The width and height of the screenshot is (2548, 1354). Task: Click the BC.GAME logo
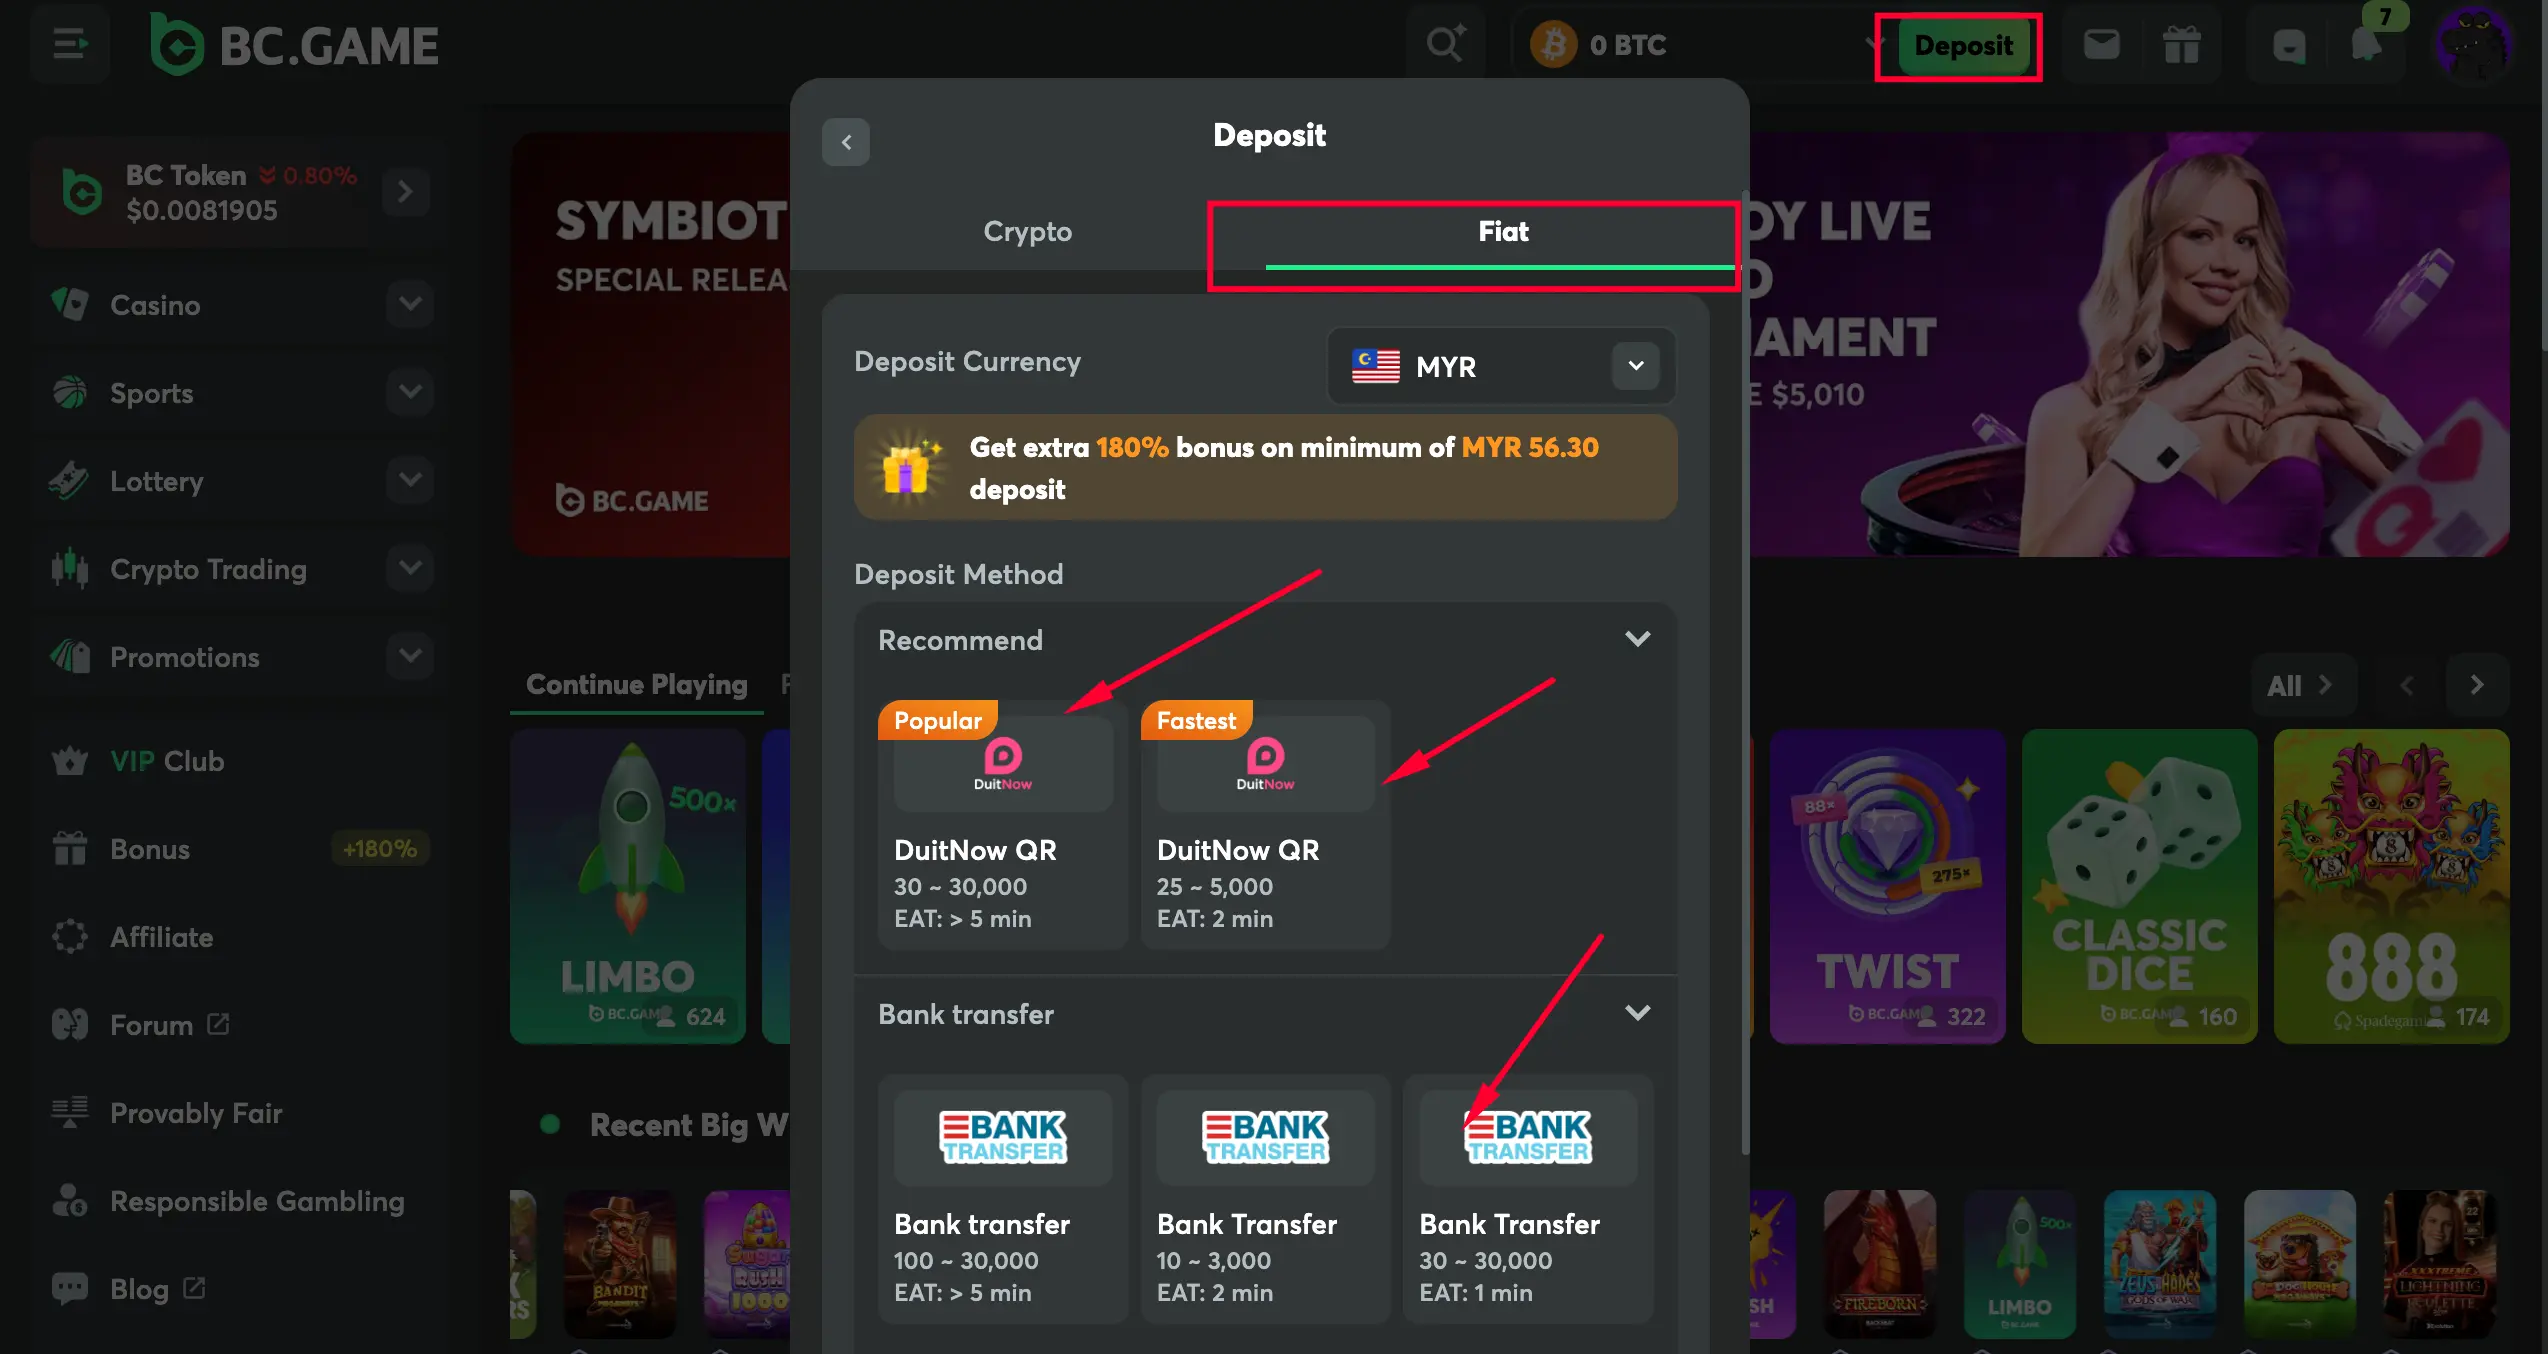tap(294, 45)
